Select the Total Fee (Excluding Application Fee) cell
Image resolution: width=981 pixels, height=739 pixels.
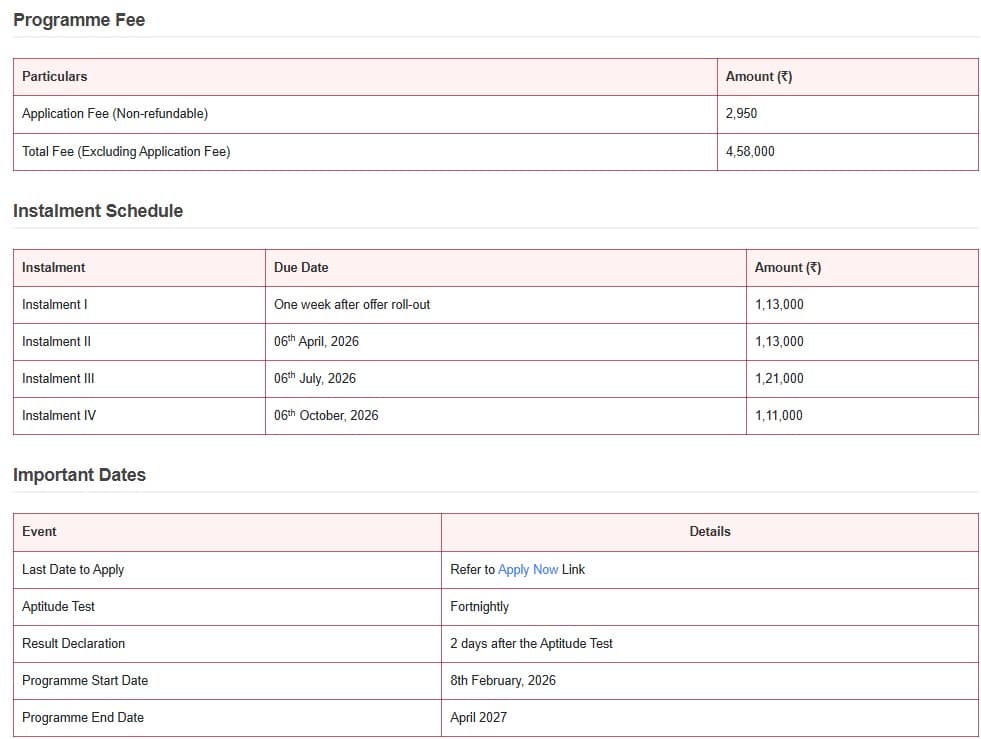click(126, 152)
